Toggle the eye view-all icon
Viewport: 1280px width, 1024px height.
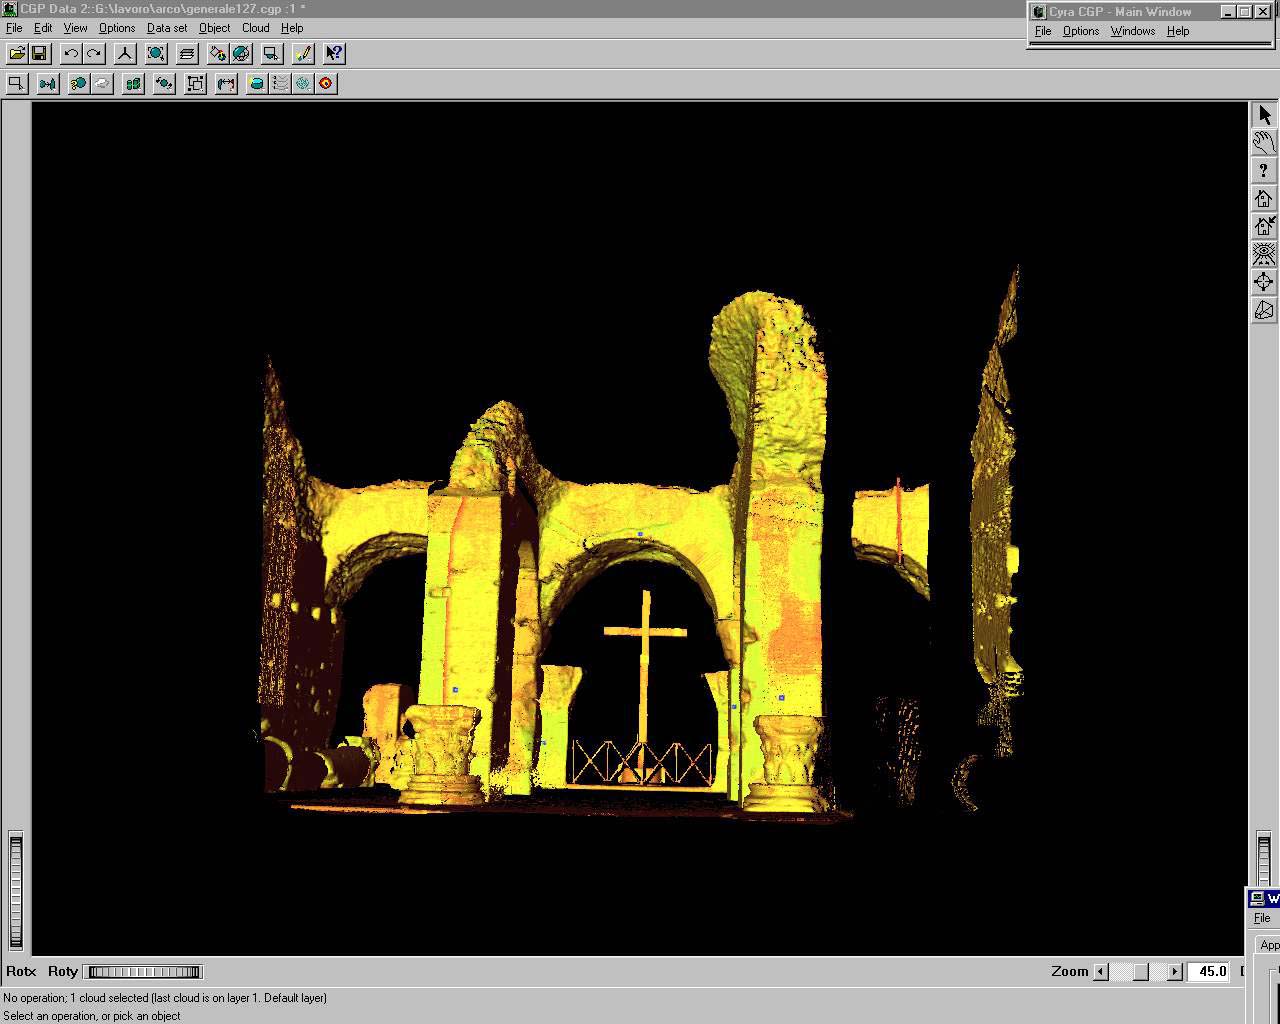[x=1264, y=254]
